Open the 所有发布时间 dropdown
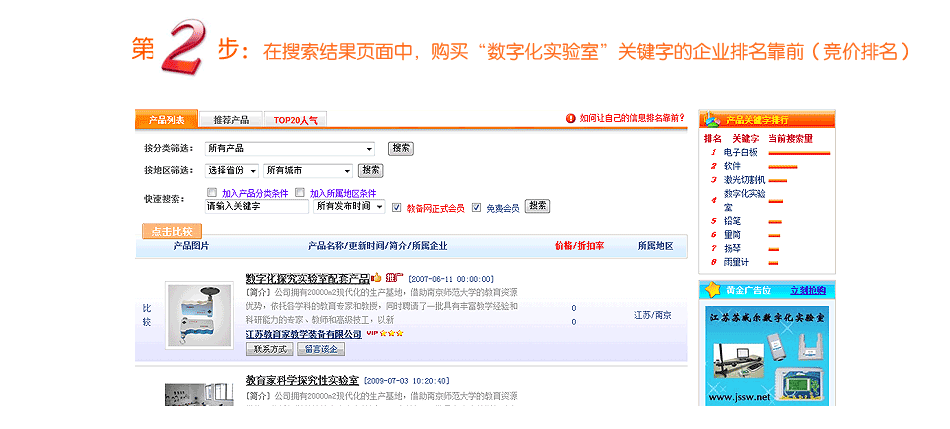This screenshot has height=429, width=950. pyautogui.click(x=349, y=206)
